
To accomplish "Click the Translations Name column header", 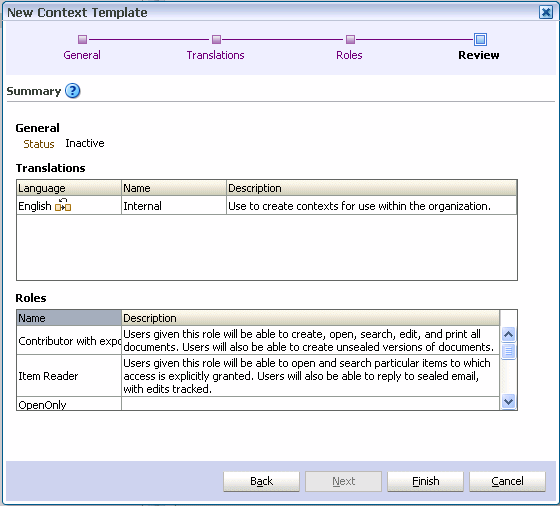I will 174,188.
